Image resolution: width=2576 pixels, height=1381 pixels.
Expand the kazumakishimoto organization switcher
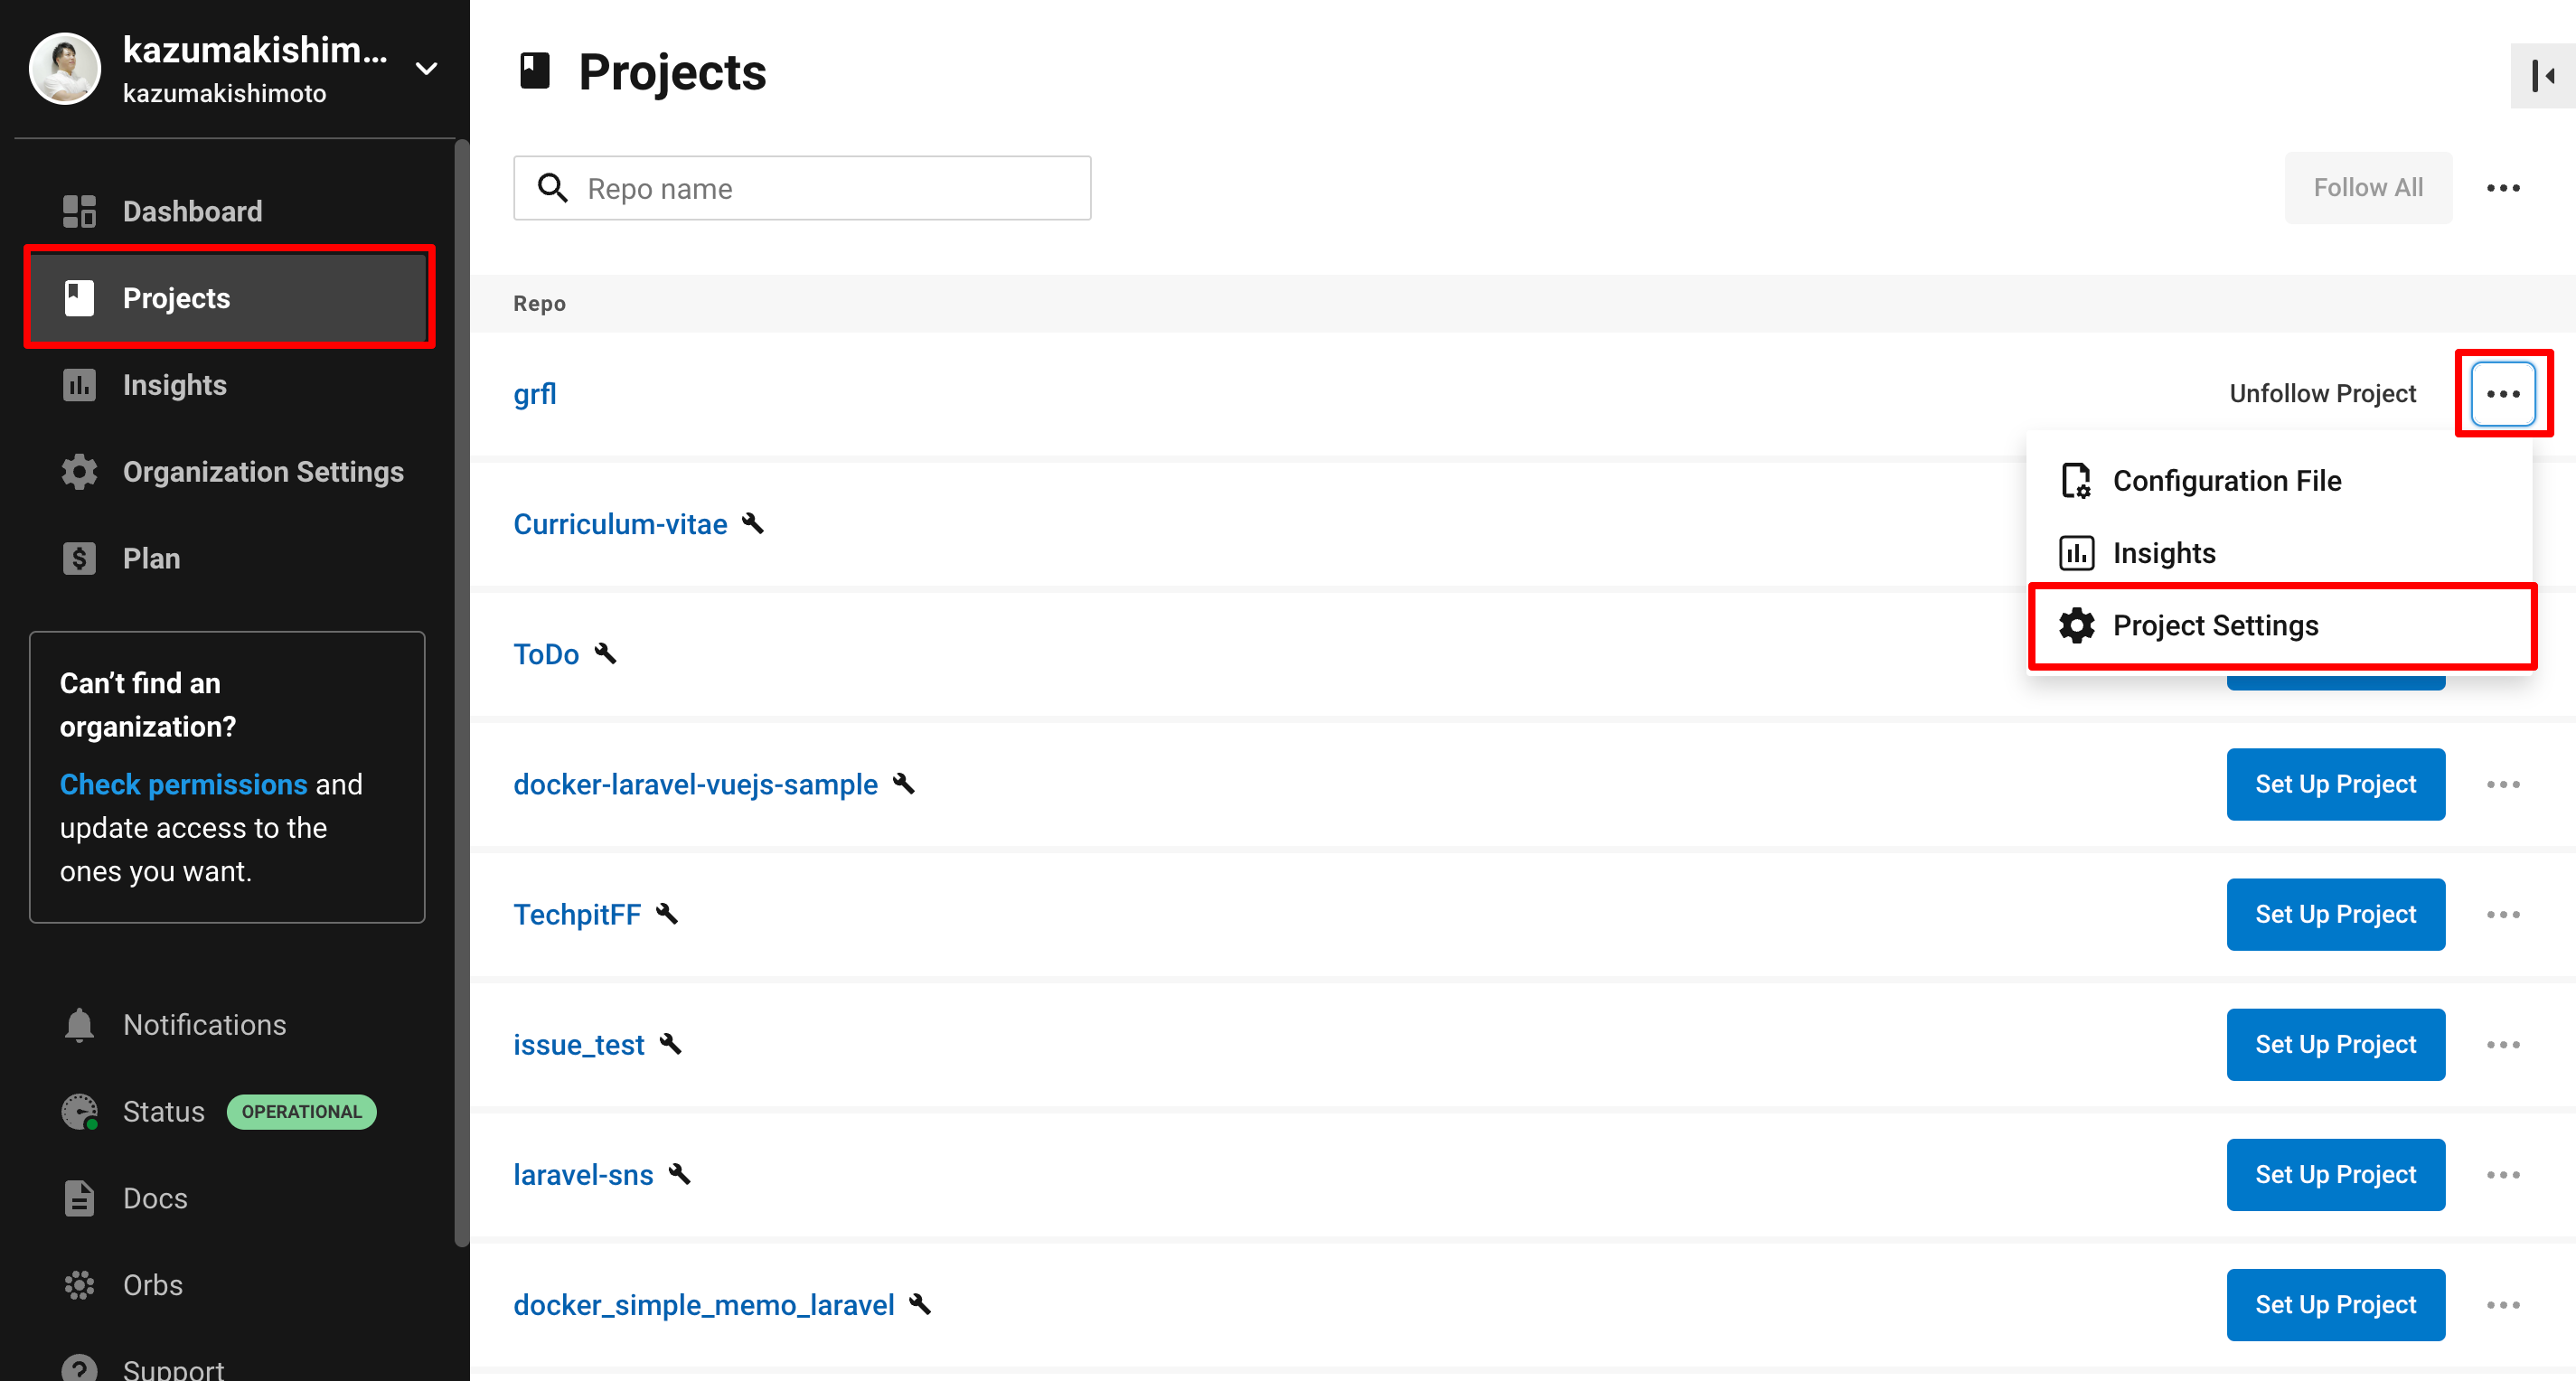pos(427,69)
